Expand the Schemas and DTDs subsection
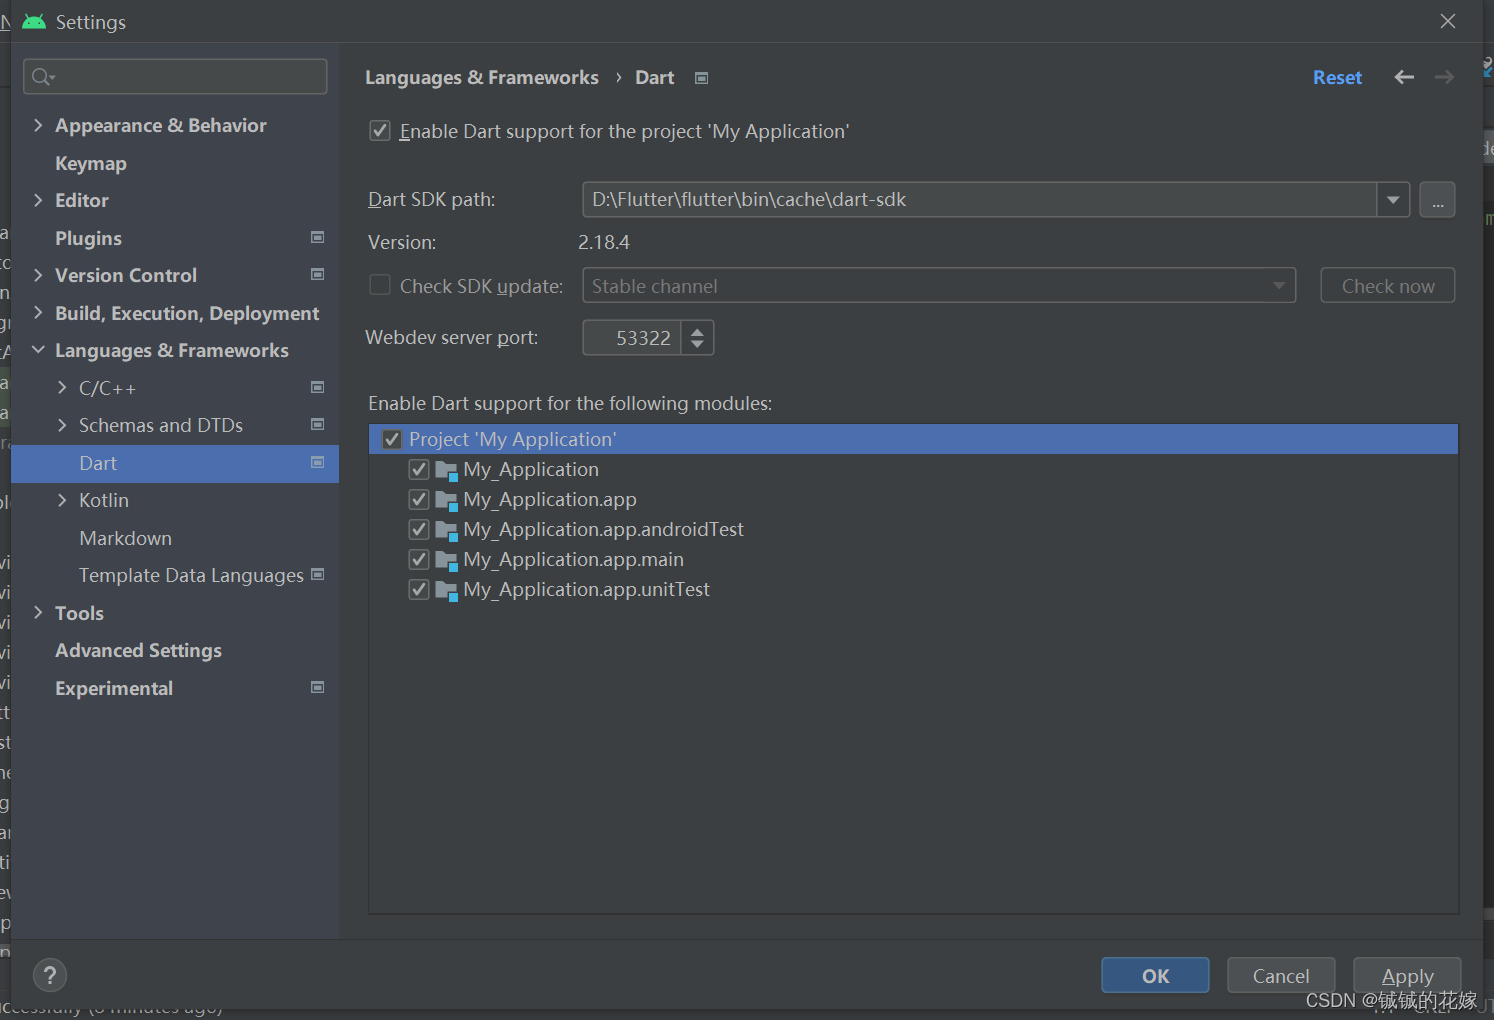 (62, 425)
